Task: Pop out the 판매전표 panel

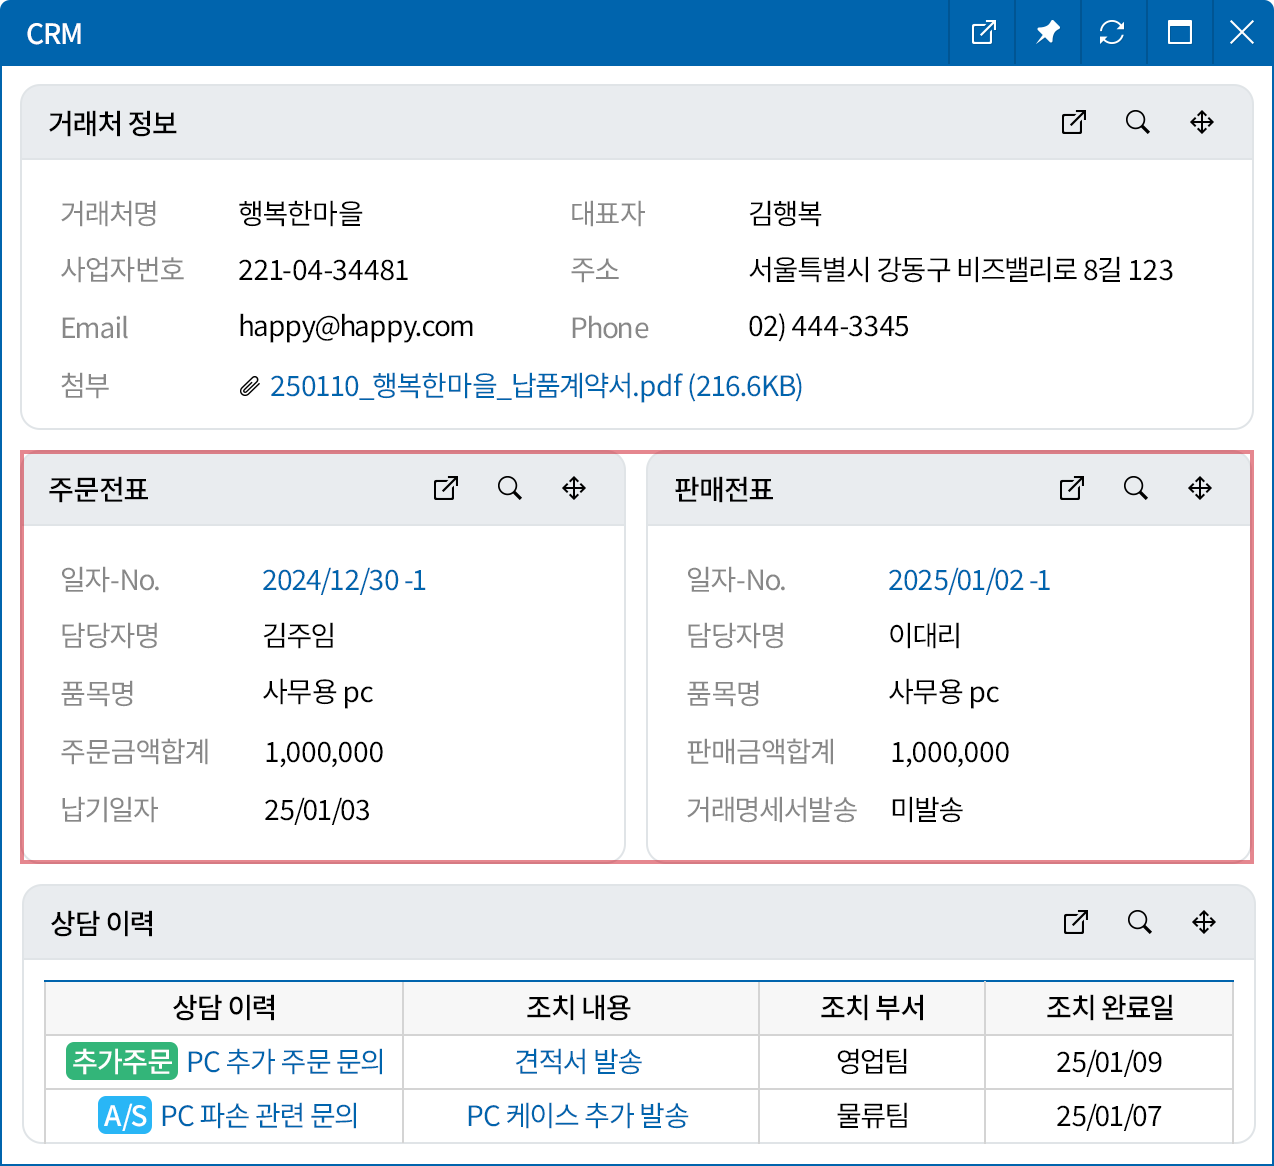Action: point(1071,489)
